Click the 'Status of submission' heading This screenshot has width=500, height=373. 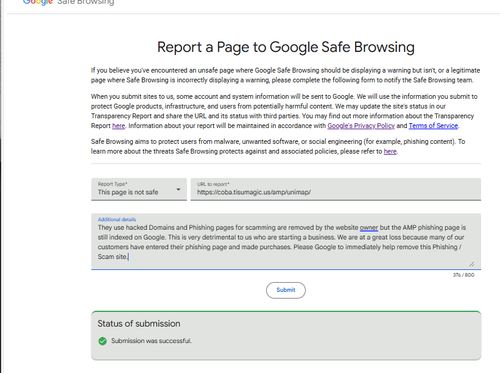pos(139,324)
